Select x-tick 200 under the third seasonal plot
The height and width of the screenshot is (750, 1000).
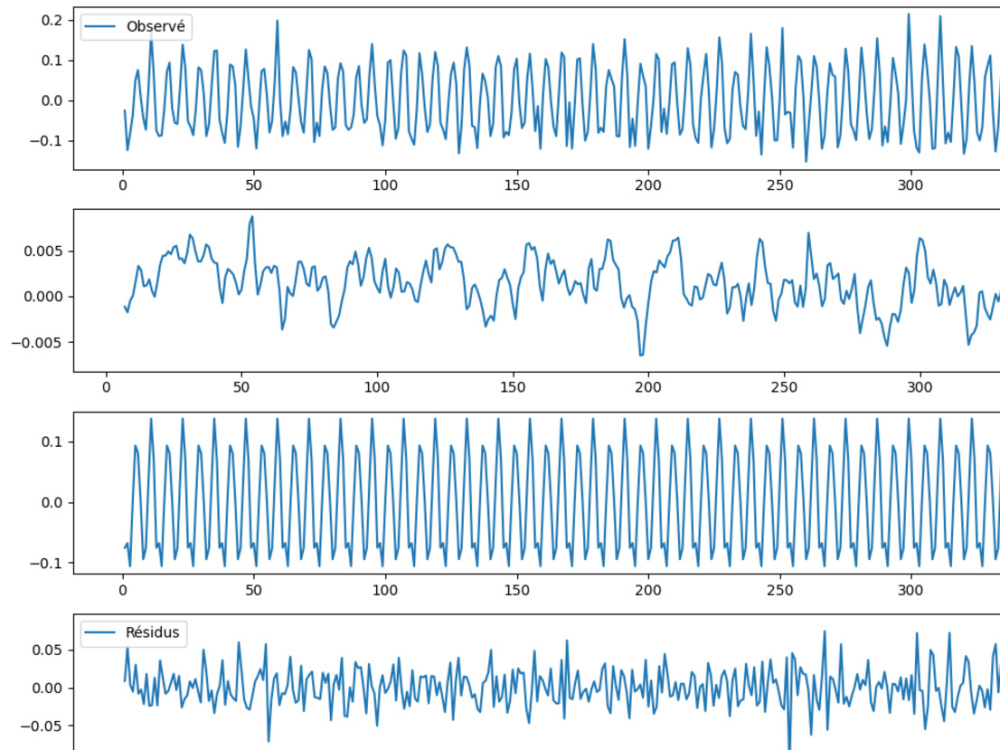[648, 591]
